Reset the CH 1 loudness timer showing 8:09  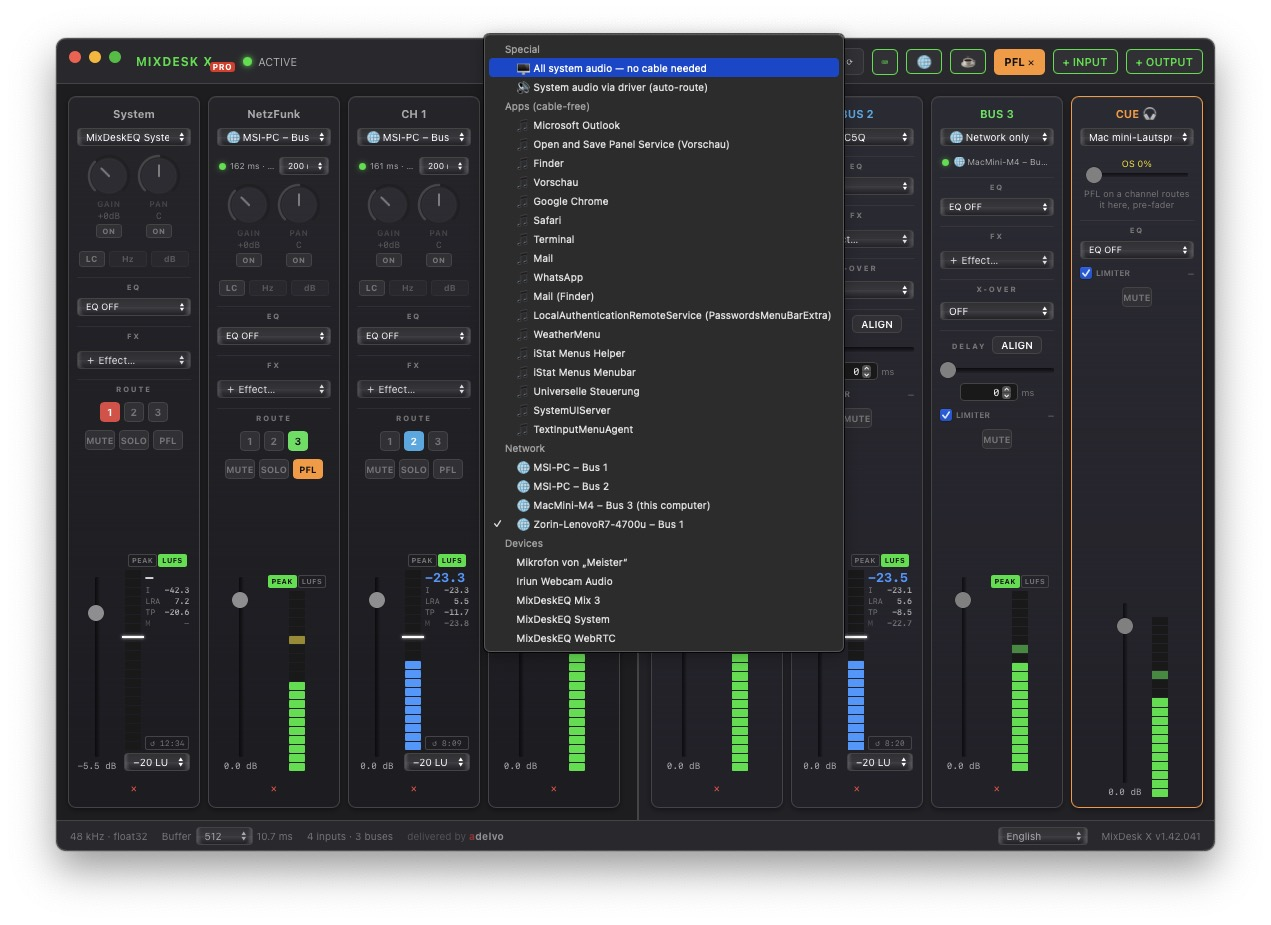446,743
